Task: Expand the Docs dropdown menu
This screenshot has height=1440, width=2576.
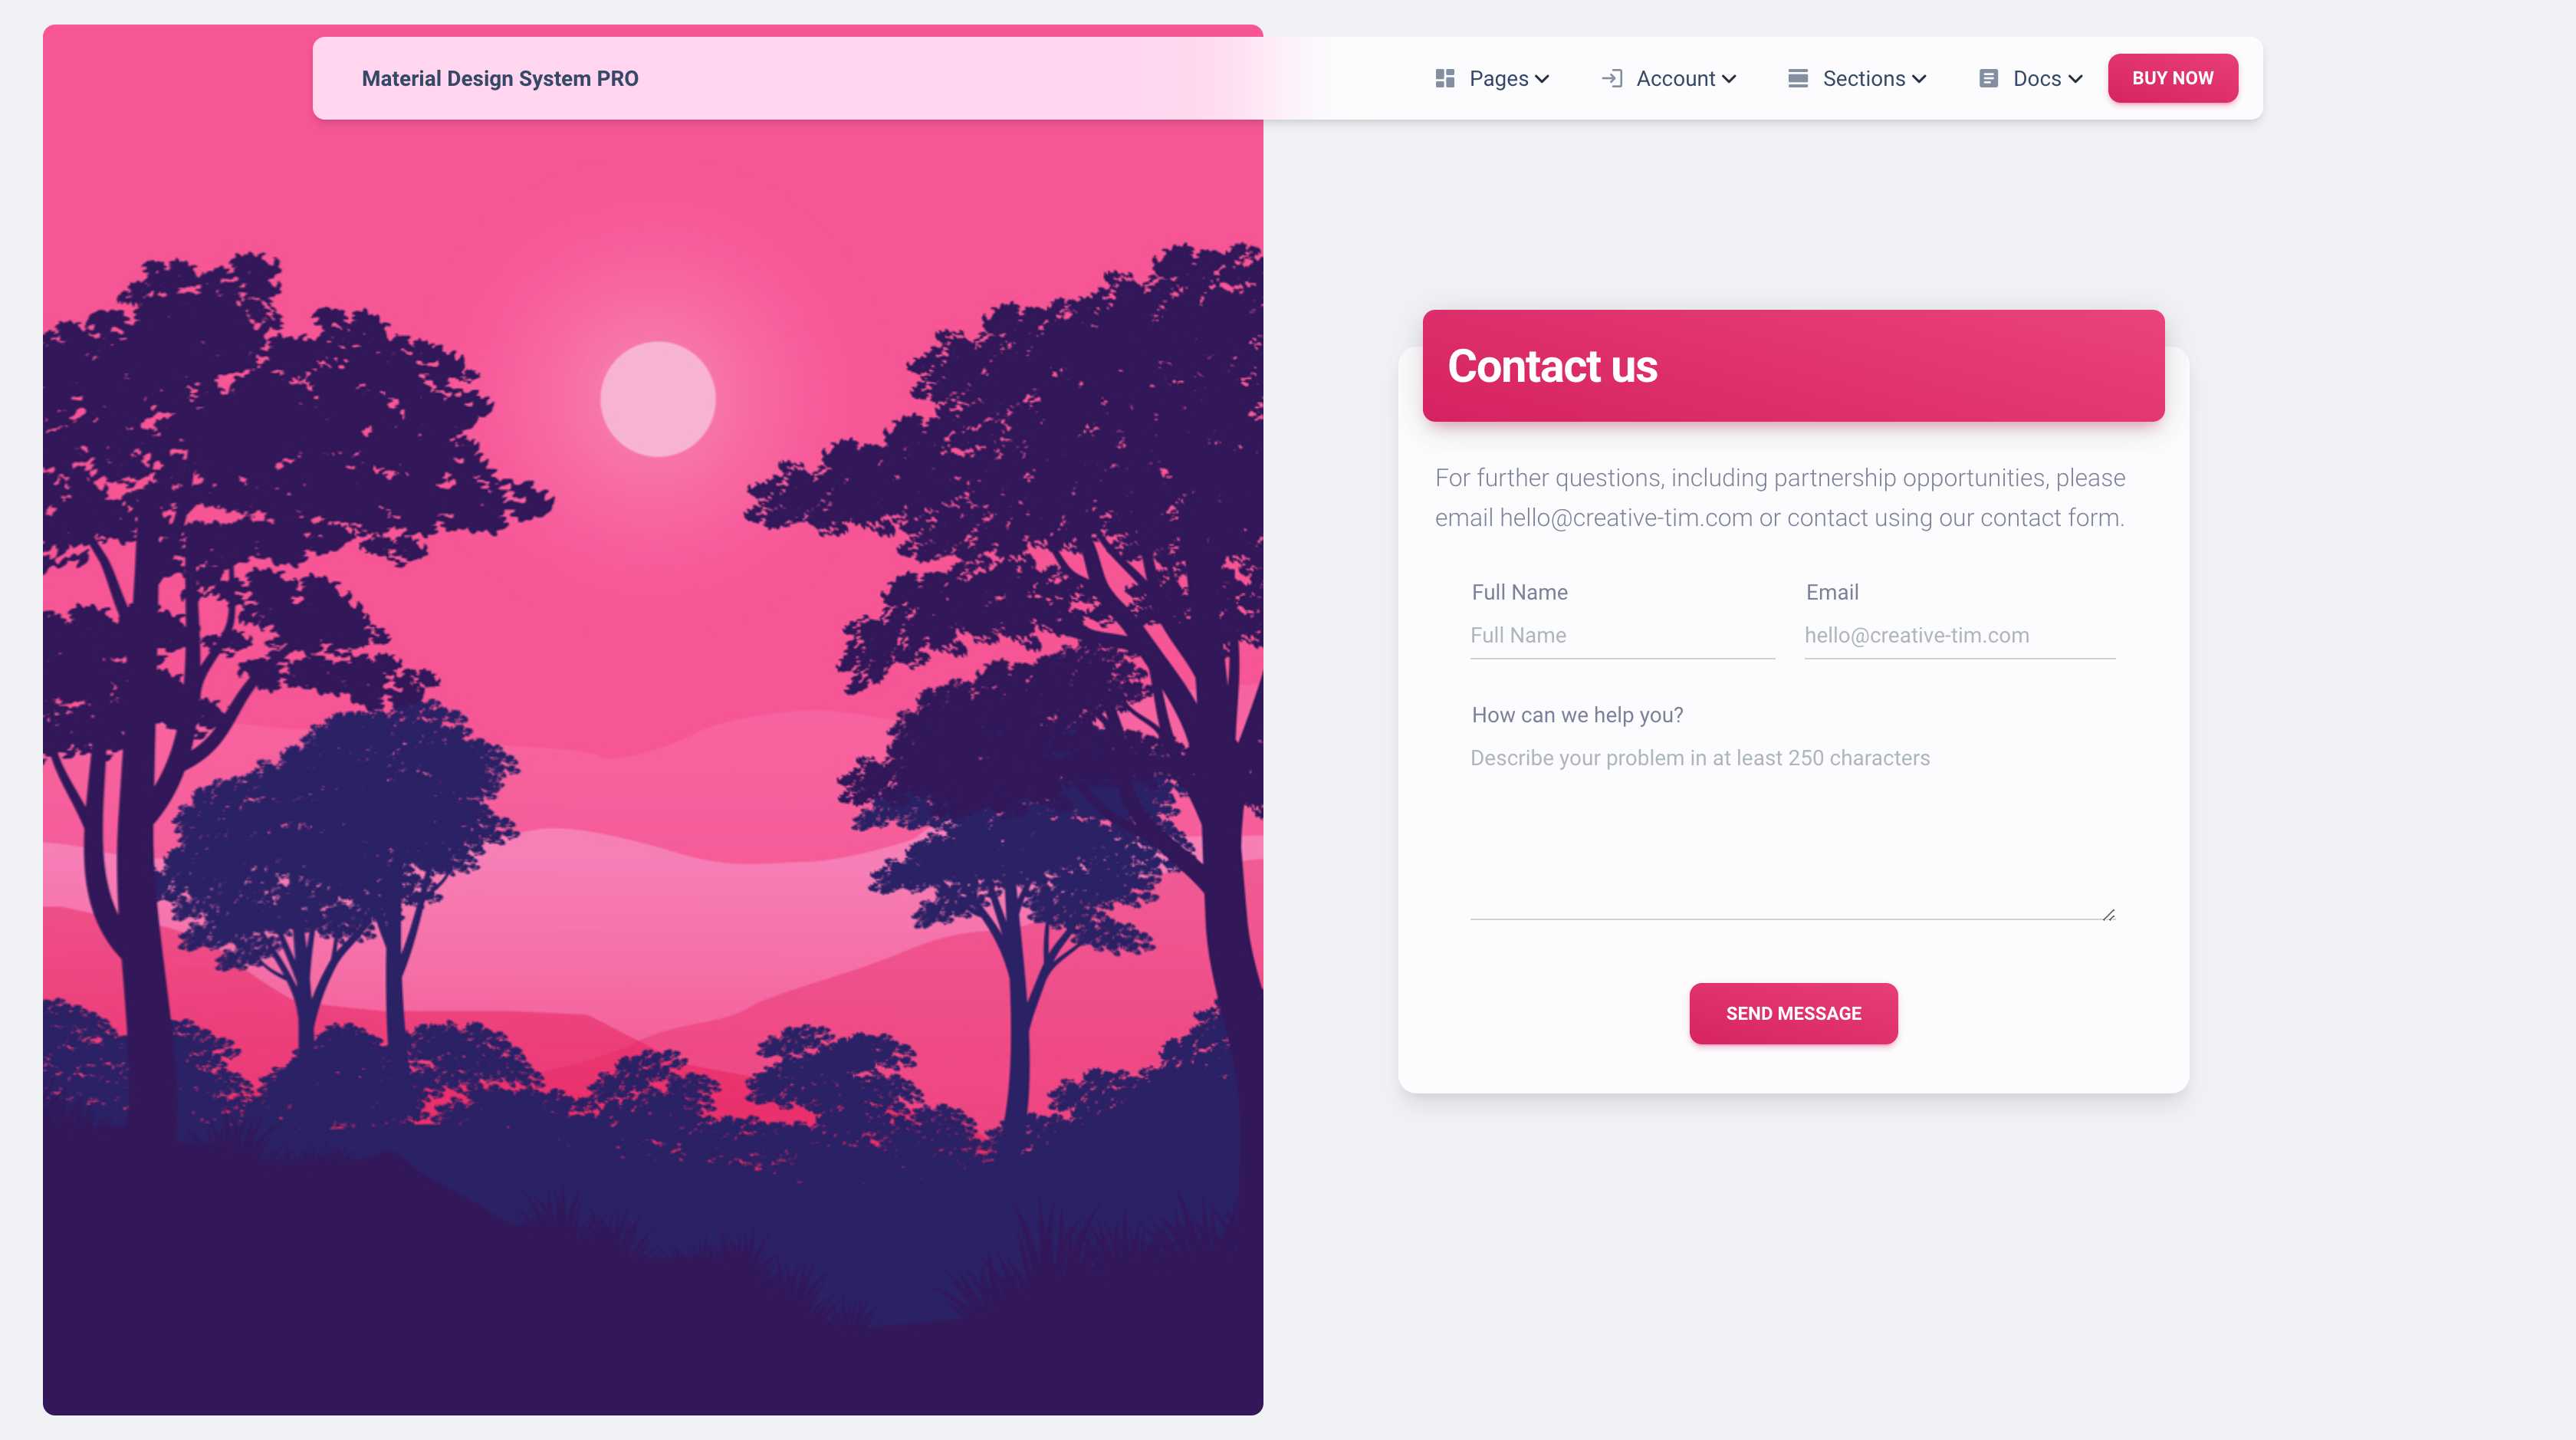Action: coord(2029,78)
